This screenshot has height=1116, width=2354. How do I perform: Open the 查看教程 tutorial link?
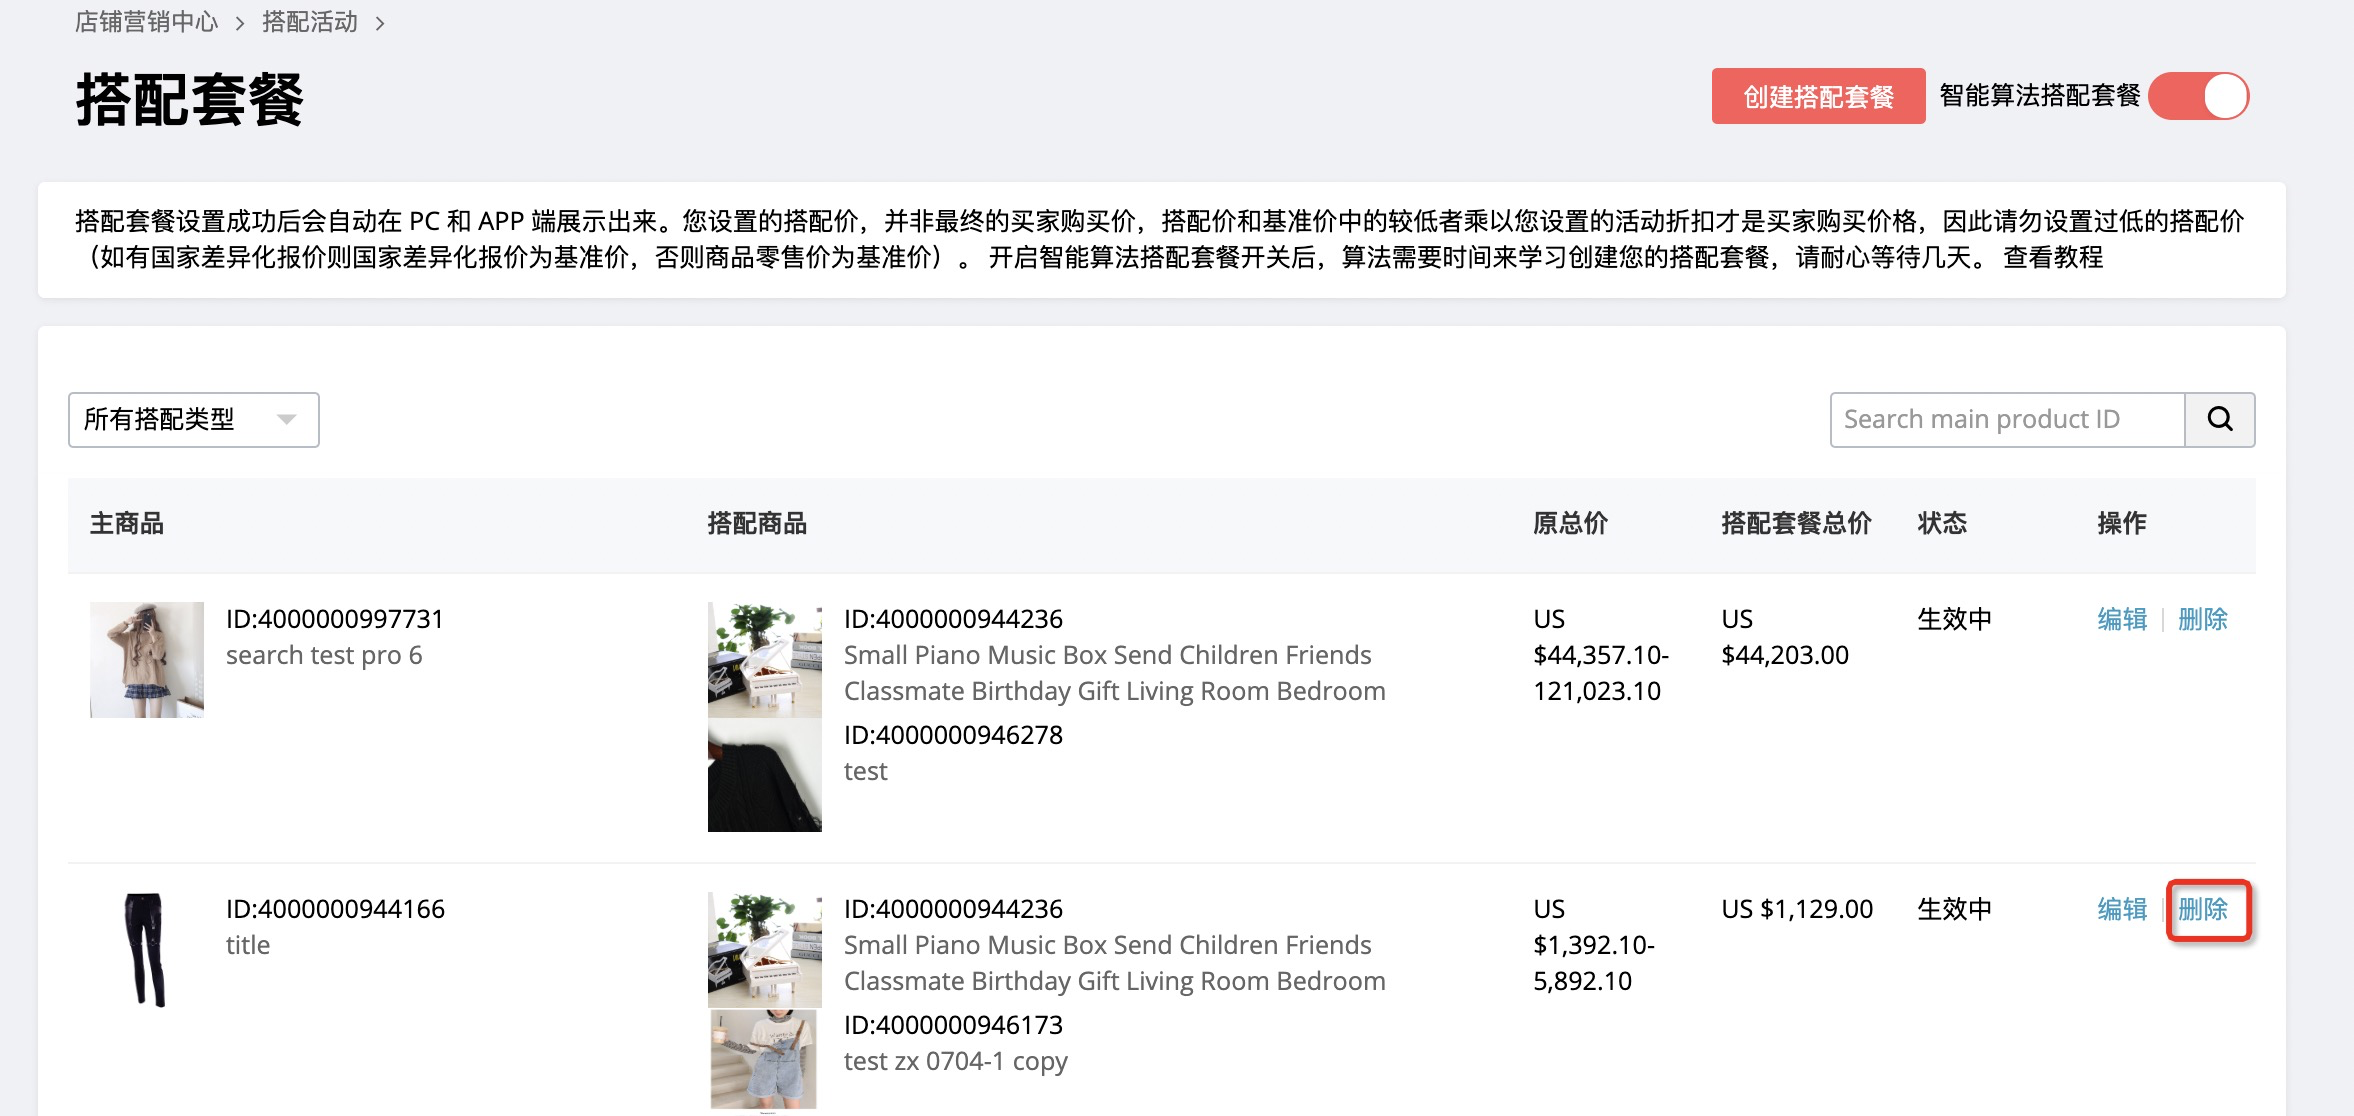click(2053, 257)
